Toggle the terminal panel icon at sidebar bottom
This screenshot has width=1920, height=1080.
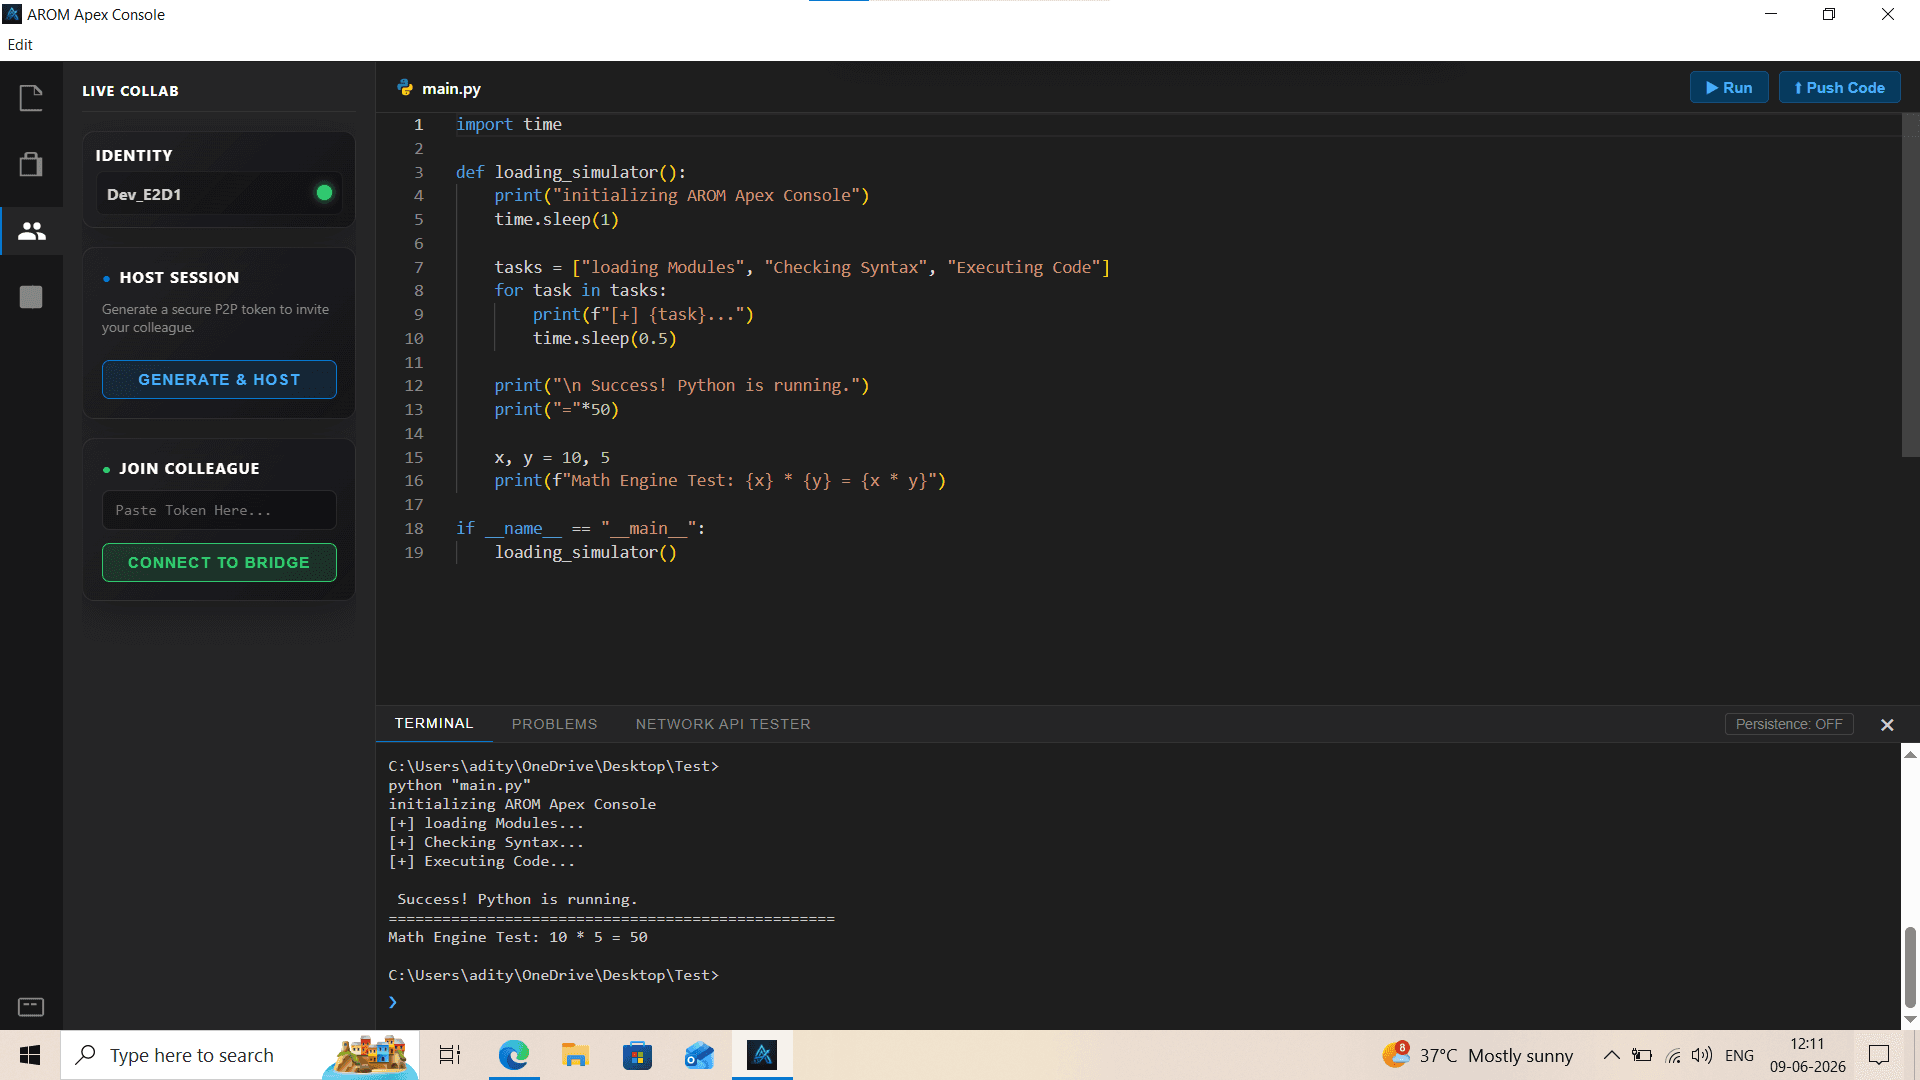click(31, 1006)
